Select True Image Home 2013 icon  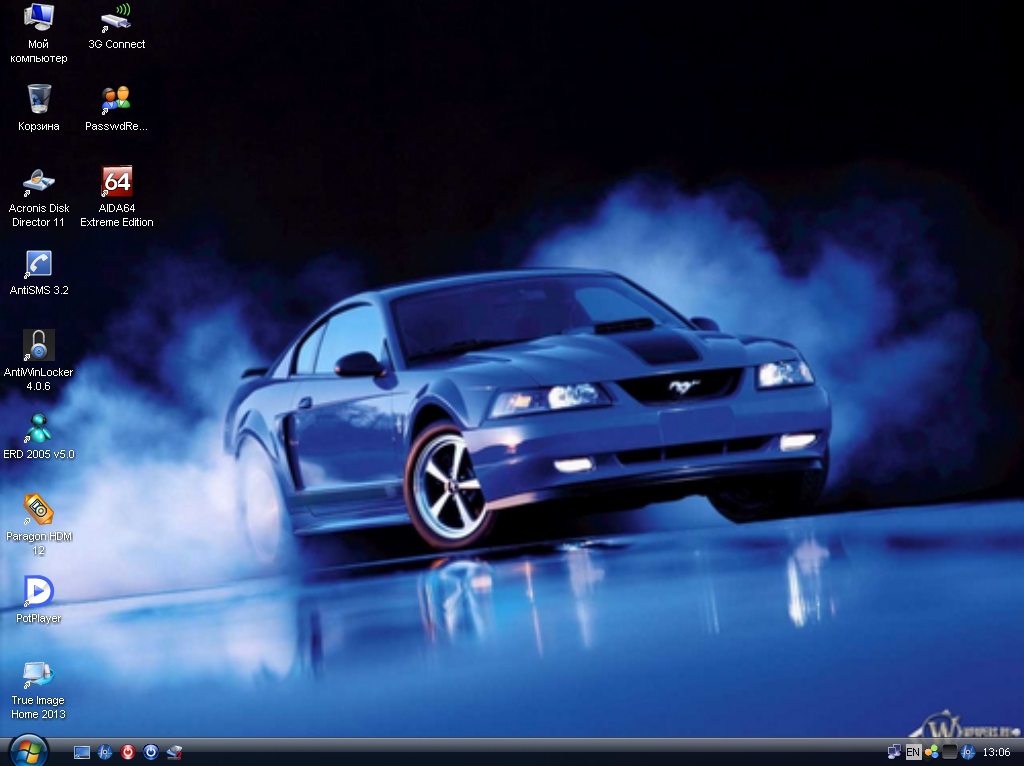tap(39, 674)
